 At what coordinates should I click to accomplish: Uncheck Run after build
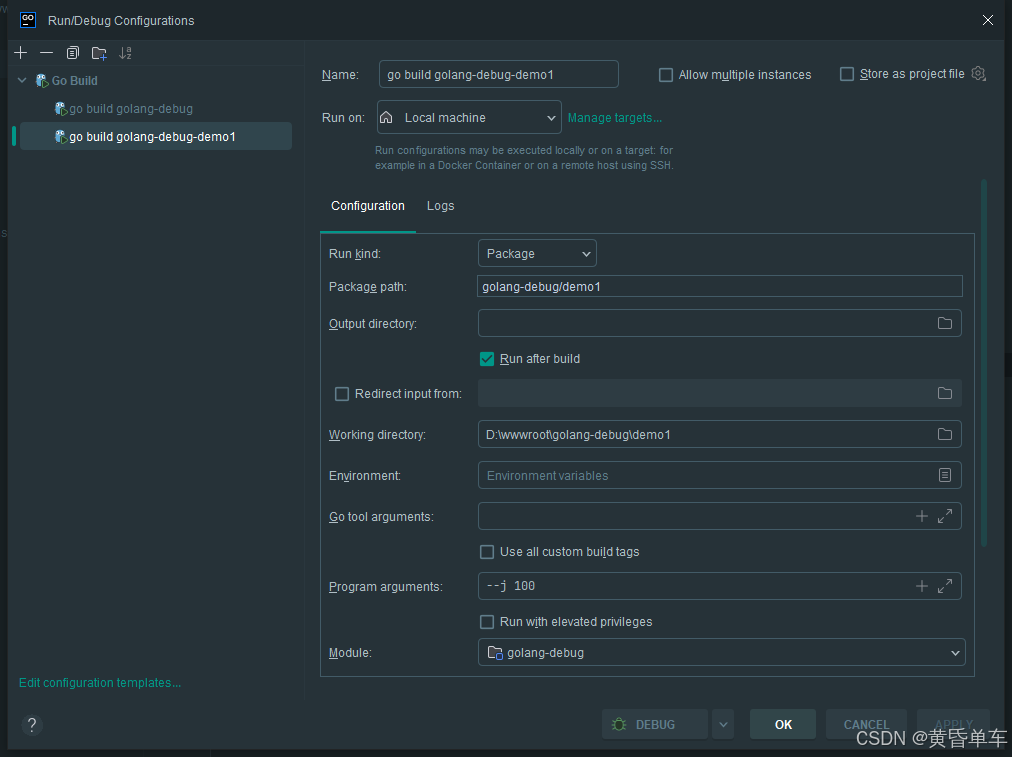(487, 359)
